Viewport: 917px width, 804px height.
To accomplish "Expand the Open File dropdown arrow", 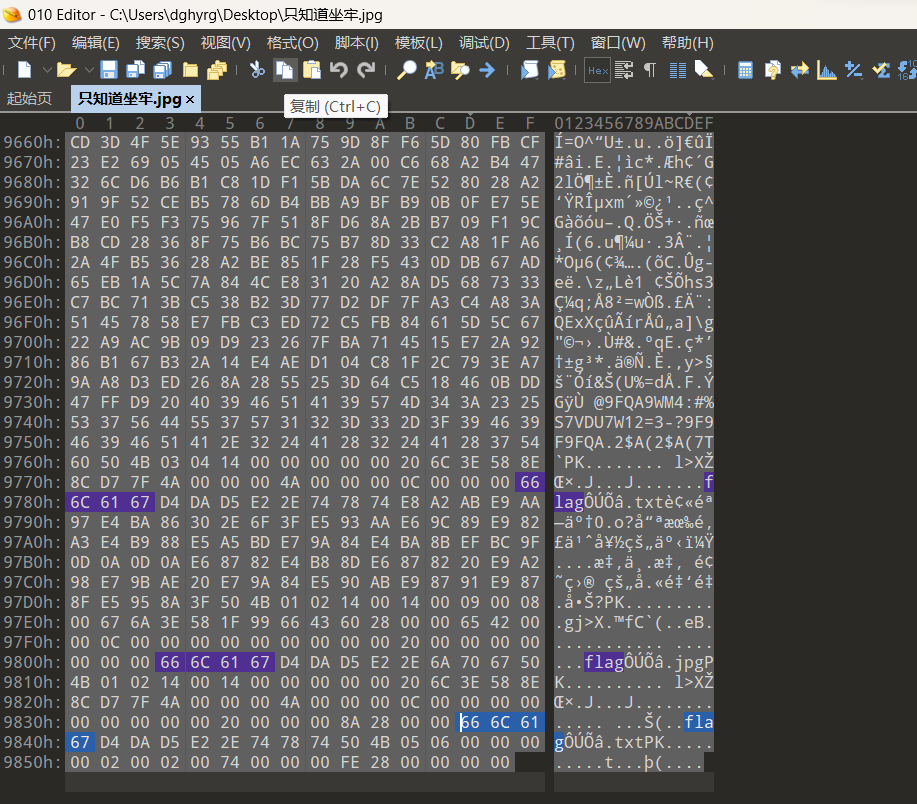I will point(89,70).
